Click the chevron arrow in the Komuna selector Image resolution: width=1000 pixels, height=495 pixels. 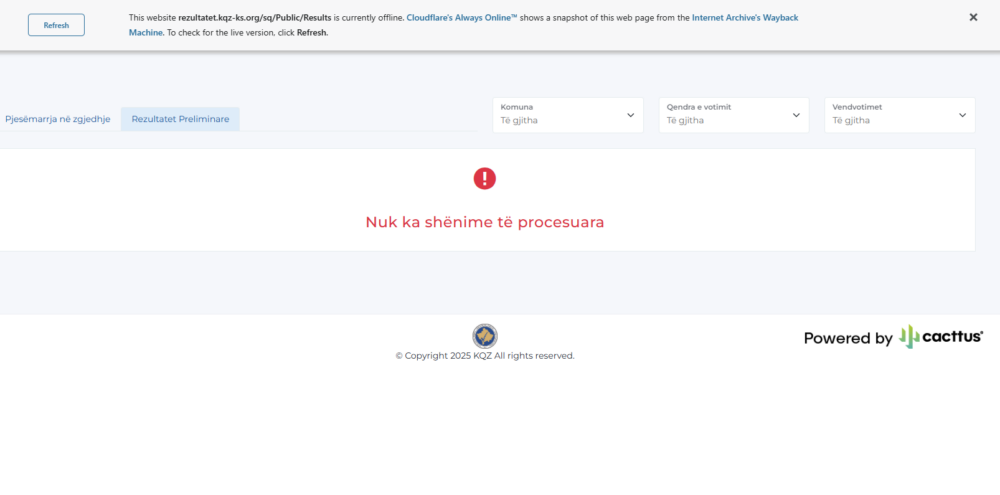point(630,115)
